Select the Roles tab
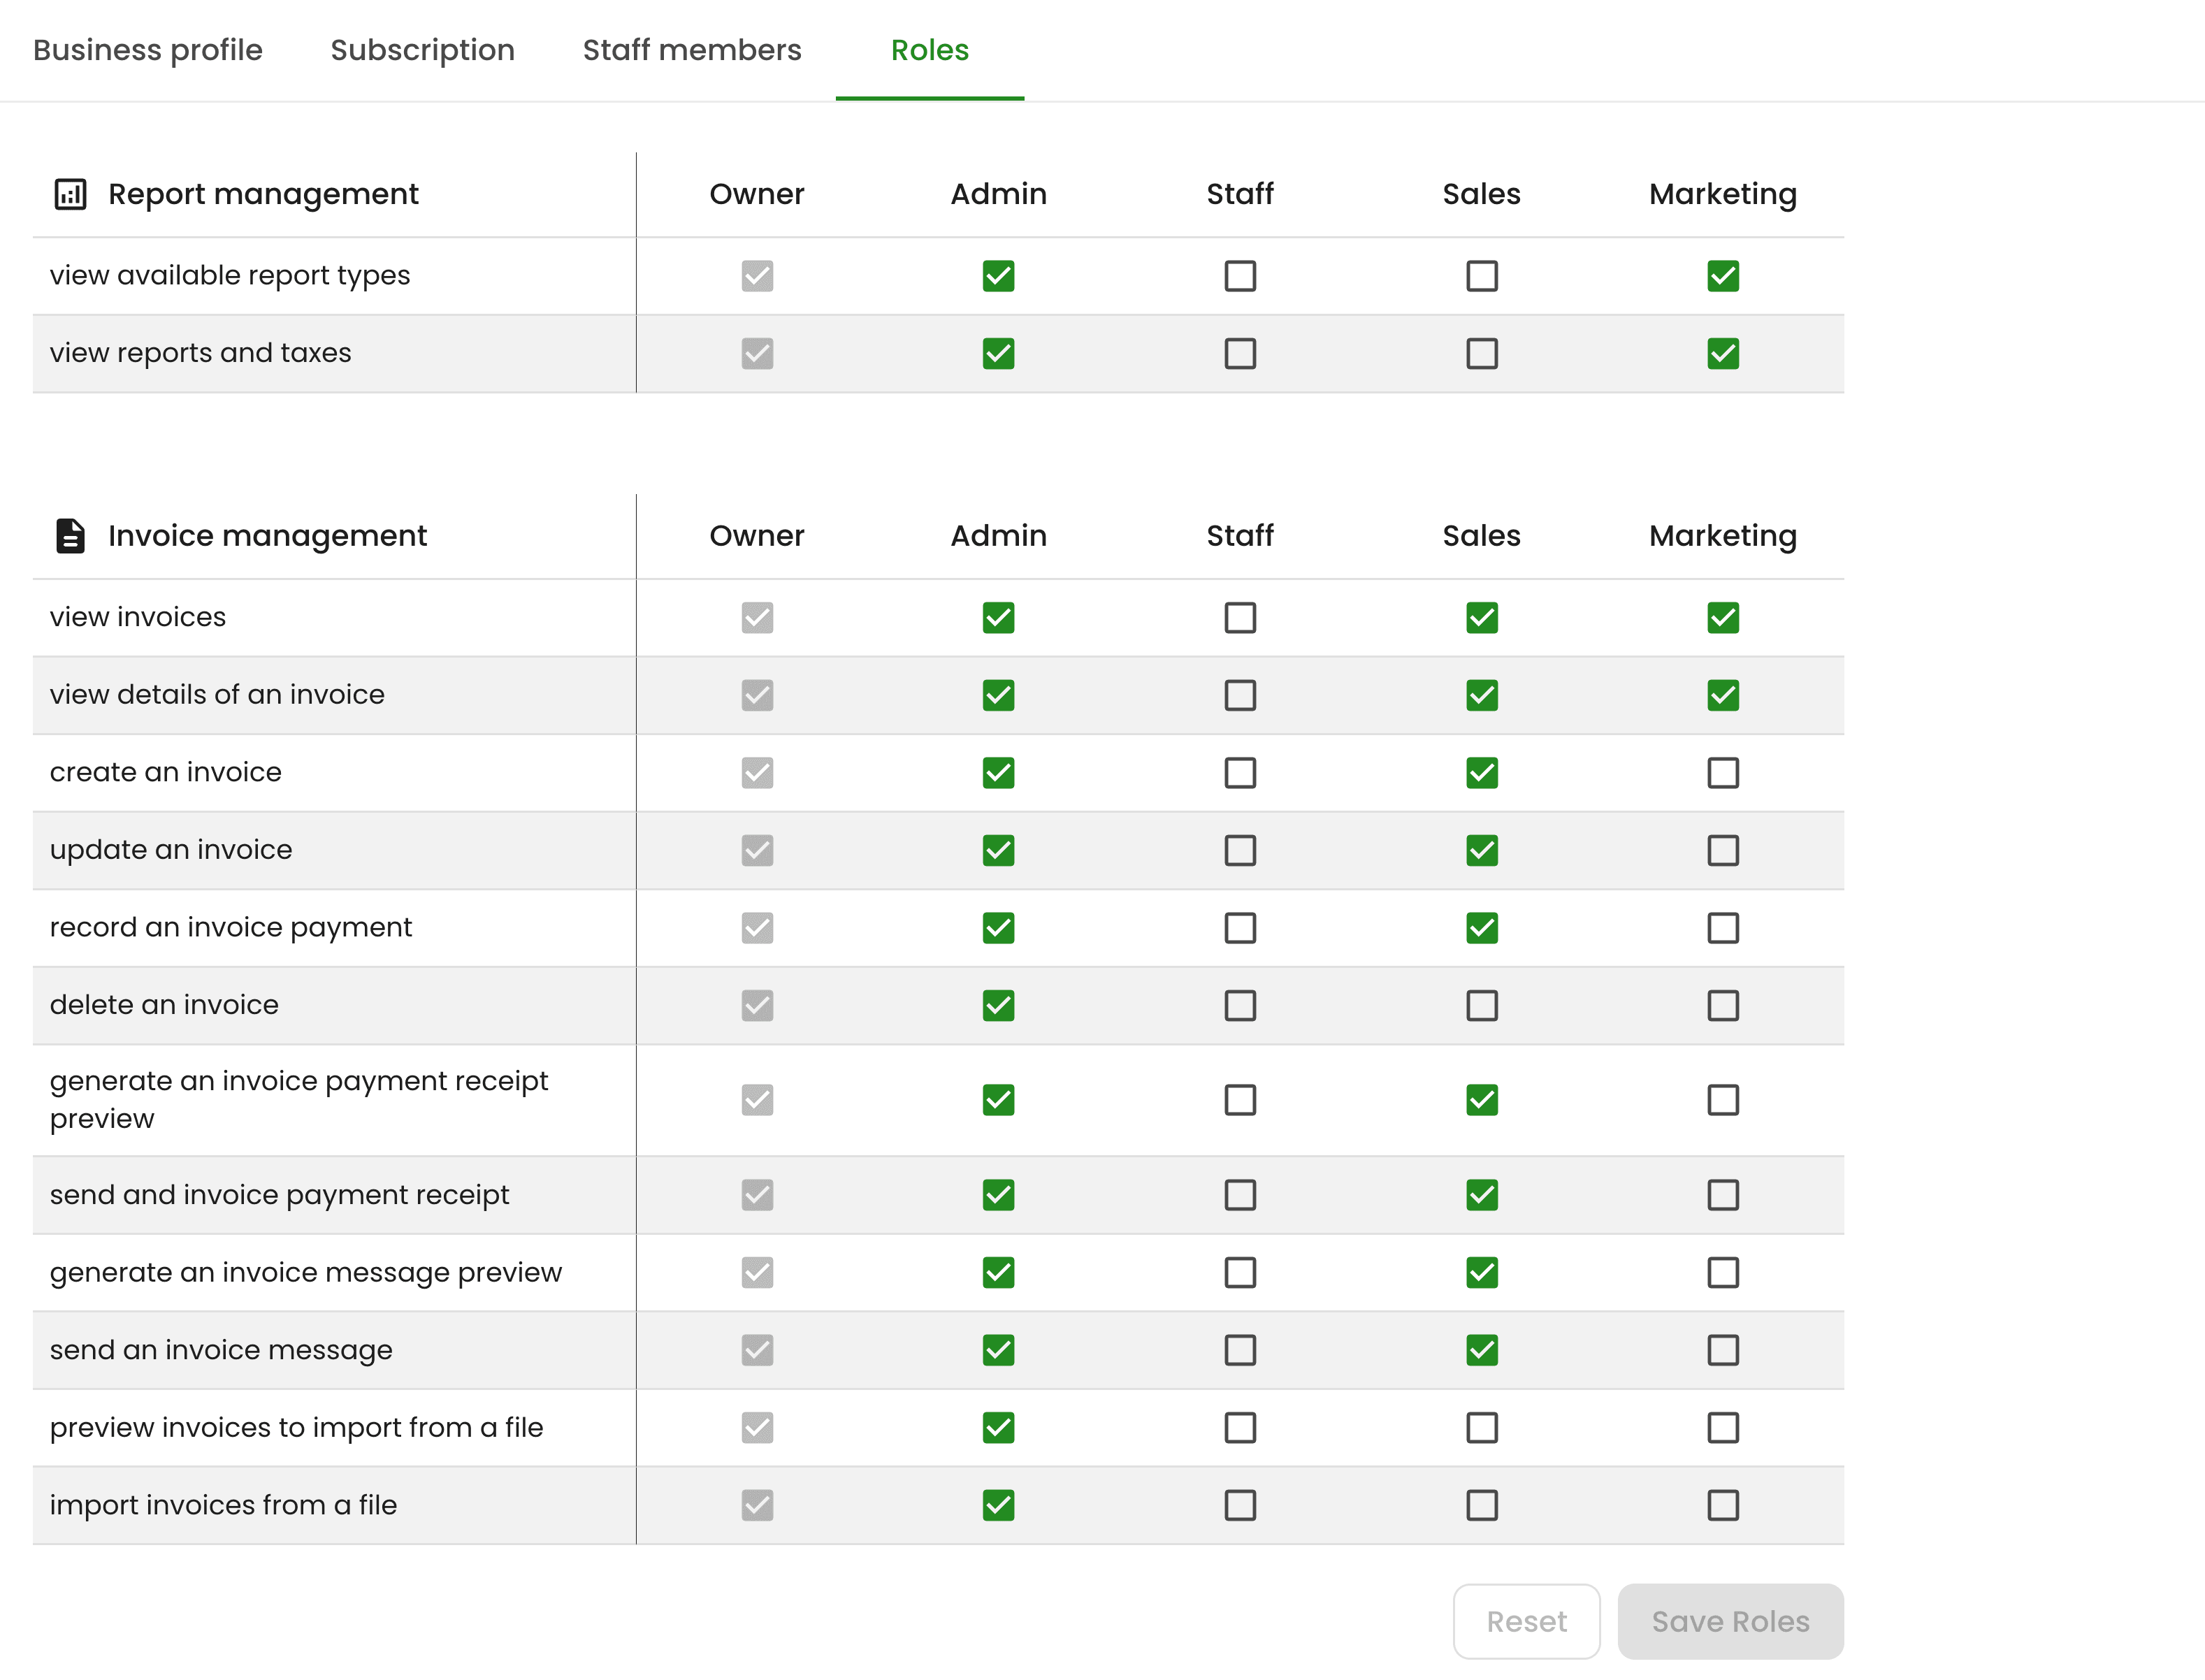This screenshot has height=1680, width=2205. coord(930,50)
